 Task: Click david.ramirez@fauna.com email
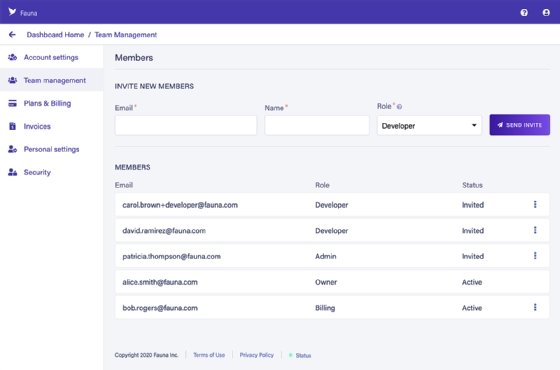(164, 231)
